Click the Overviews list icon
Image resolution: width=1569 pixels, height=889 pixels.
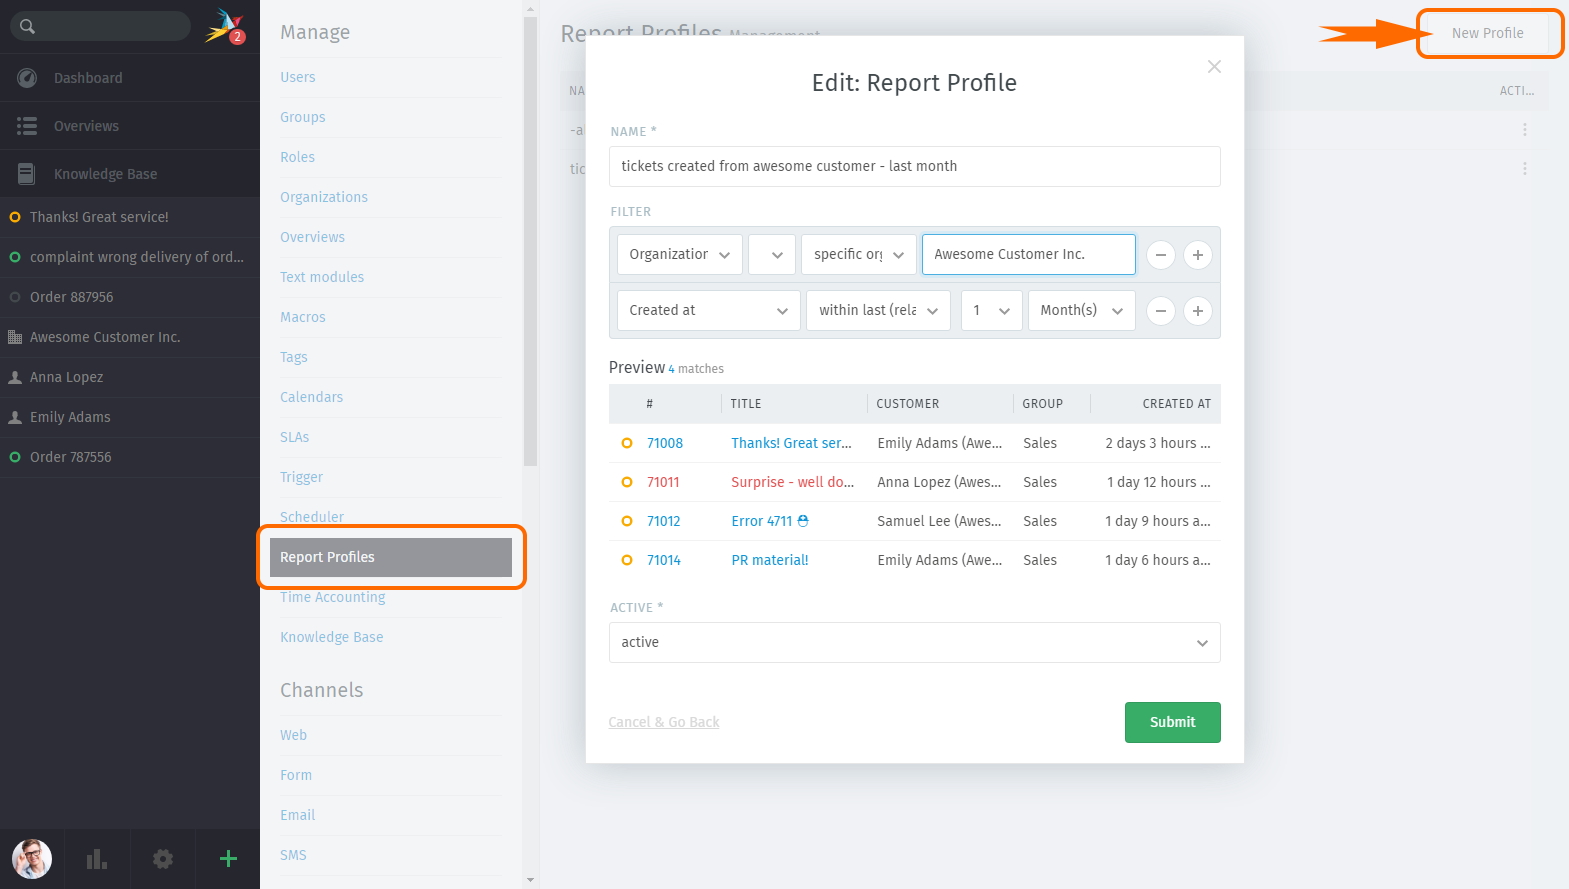pyautogui.click(x=27, y=126)
